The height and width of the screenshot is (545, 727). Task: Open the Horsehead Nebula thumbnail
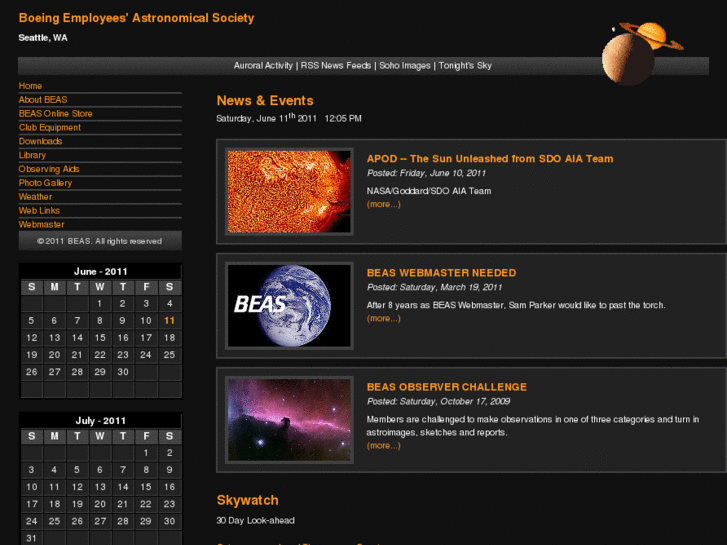pyautogui.click(x=289, y=420)
